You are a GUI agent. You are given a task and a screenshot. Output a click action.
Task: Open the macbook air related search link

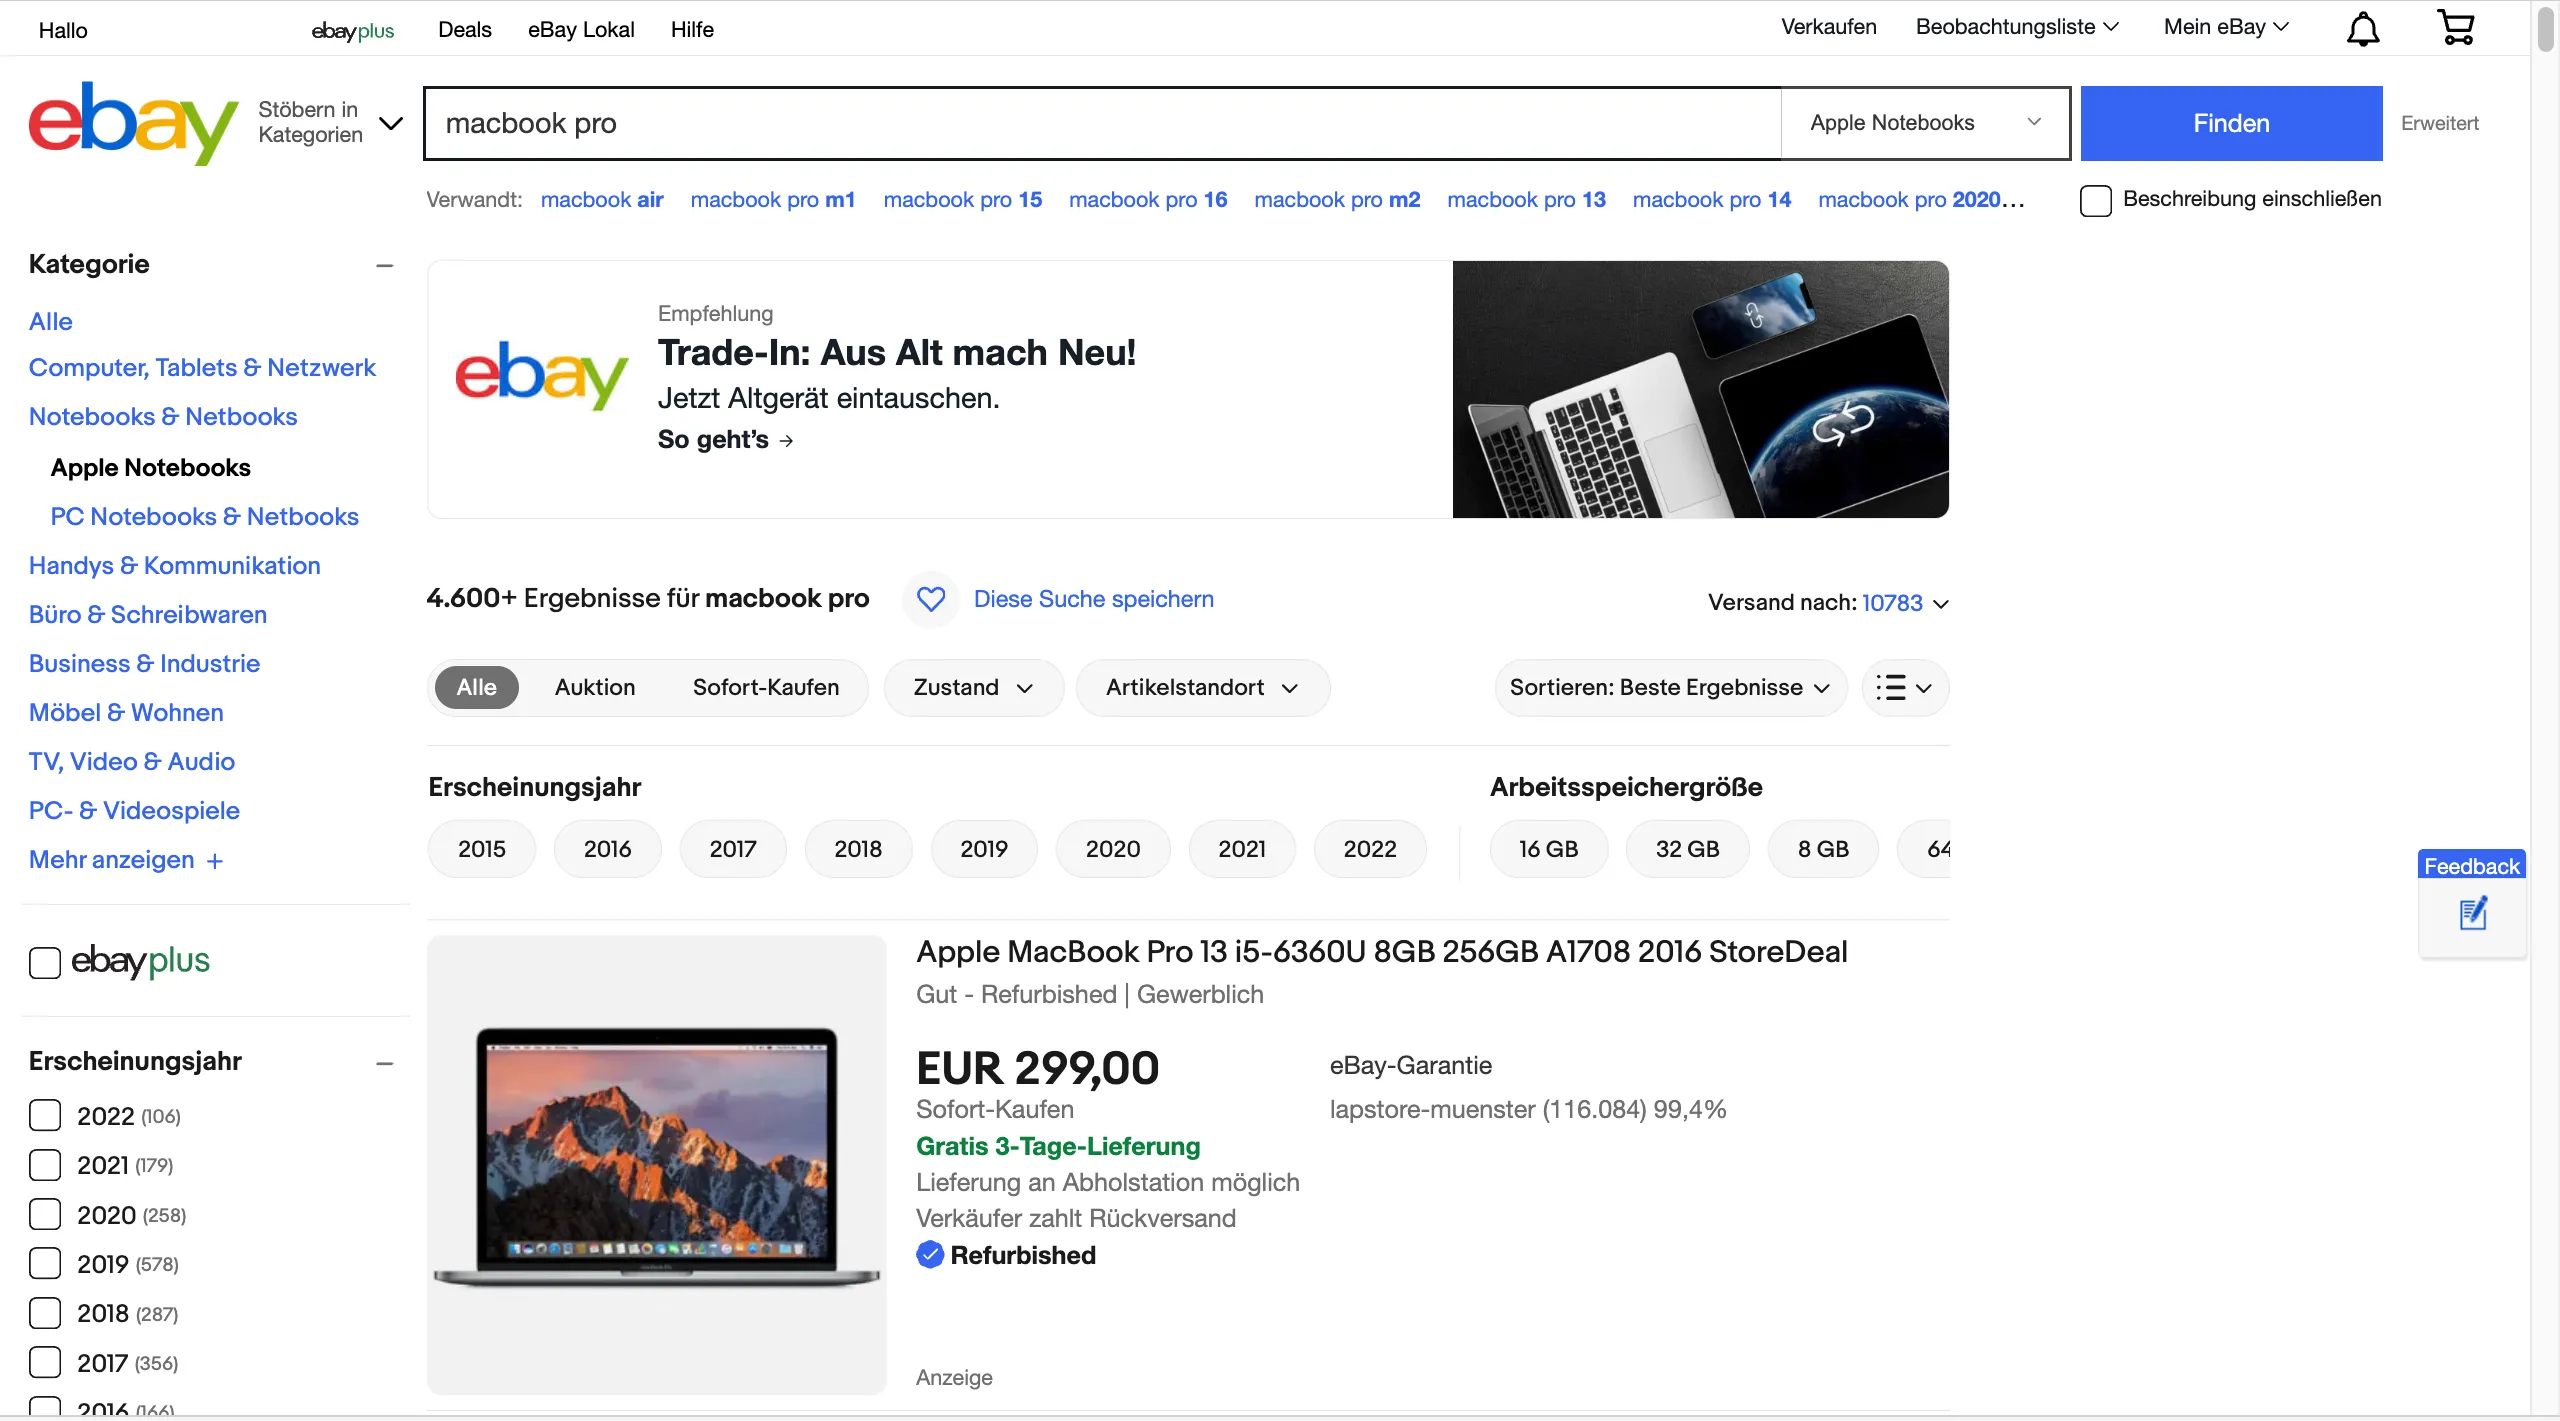tap(602, 200)
